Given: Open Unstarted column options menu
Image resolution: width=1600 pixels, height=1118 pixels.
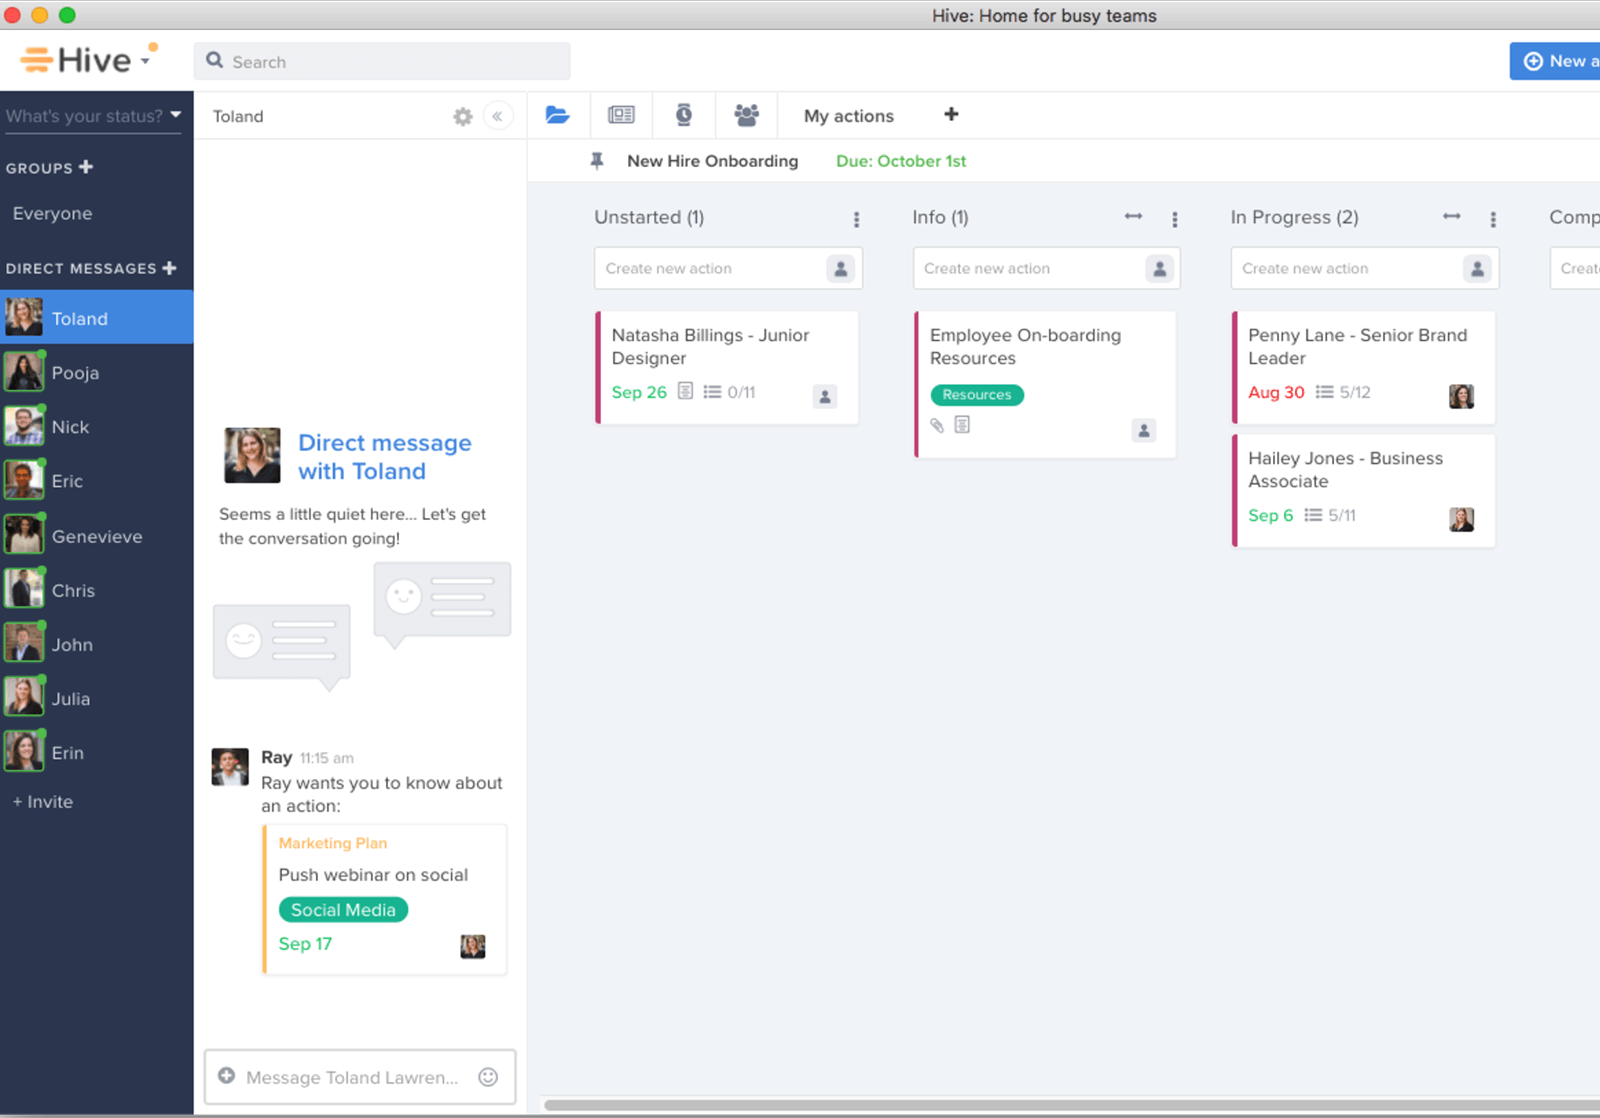Looking at the screenshot, I should click(856, 219).
